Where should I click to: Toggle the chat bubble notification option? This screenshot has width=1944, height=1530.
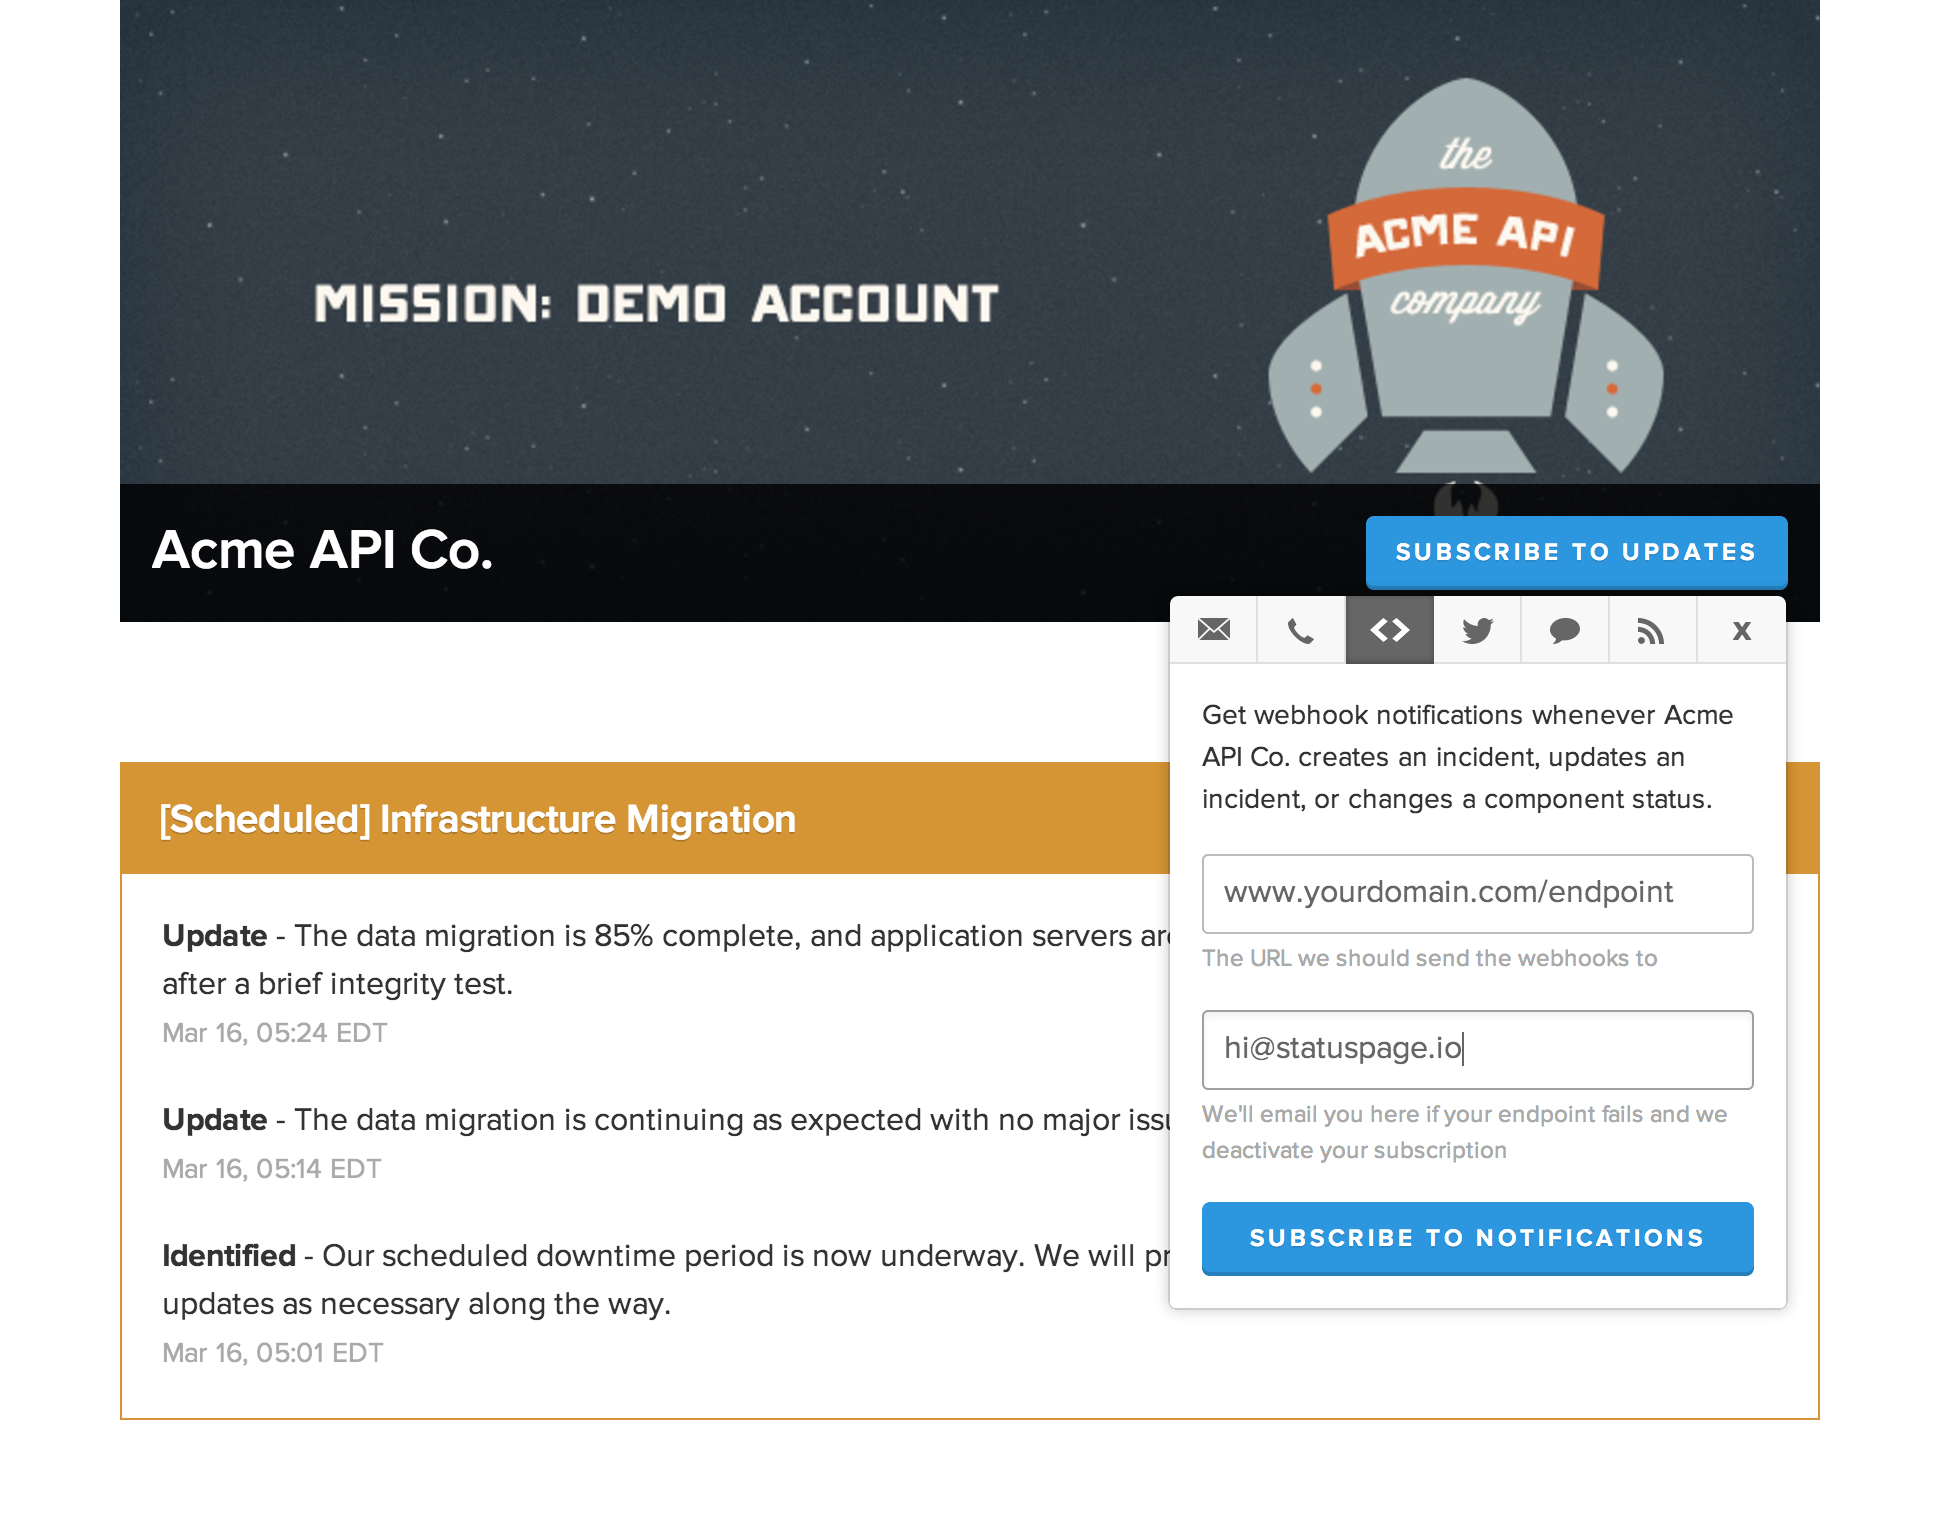point(1568,628)
